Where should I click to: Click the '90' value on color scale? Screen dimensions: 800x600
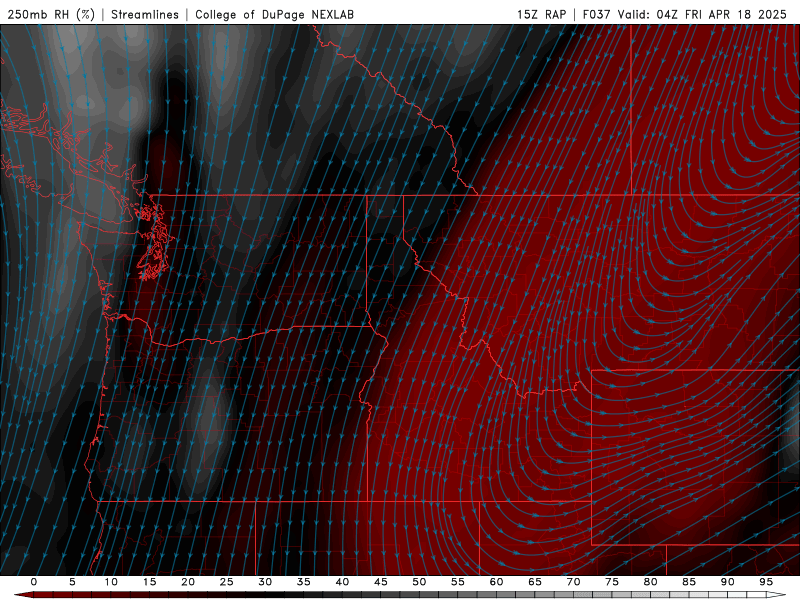728,582
